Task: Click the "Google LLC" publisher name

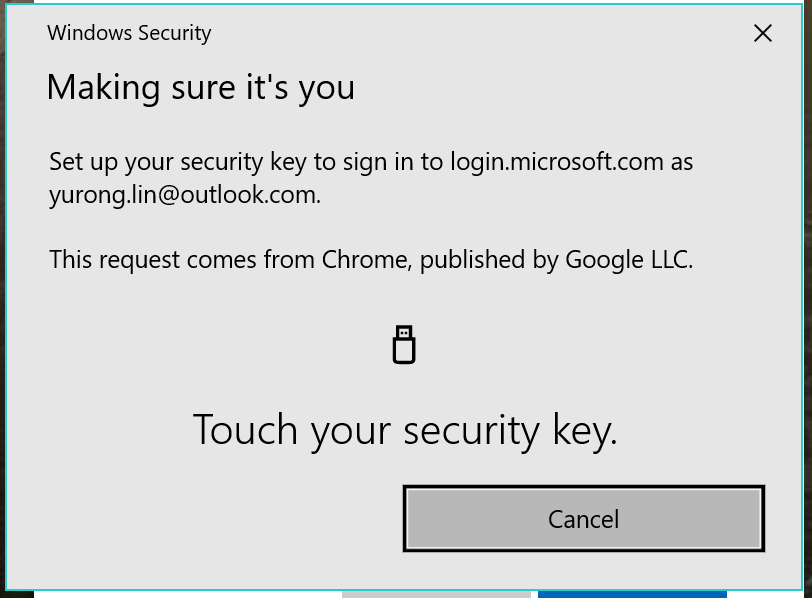Action: coord(627,260)
